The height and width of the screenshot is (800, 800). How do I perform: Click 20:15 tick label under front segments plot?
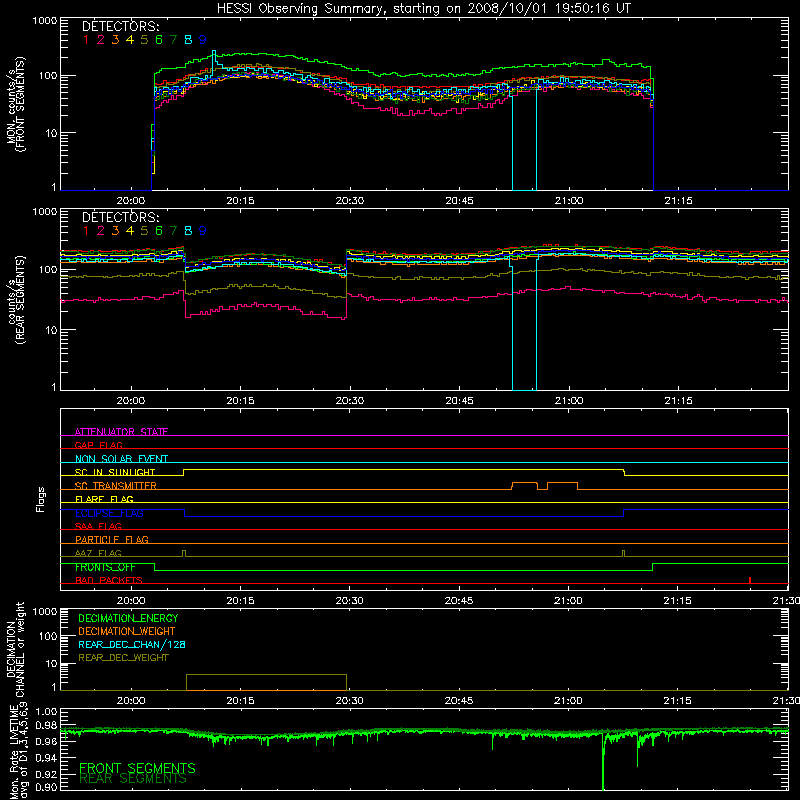[x=240, y=201]
